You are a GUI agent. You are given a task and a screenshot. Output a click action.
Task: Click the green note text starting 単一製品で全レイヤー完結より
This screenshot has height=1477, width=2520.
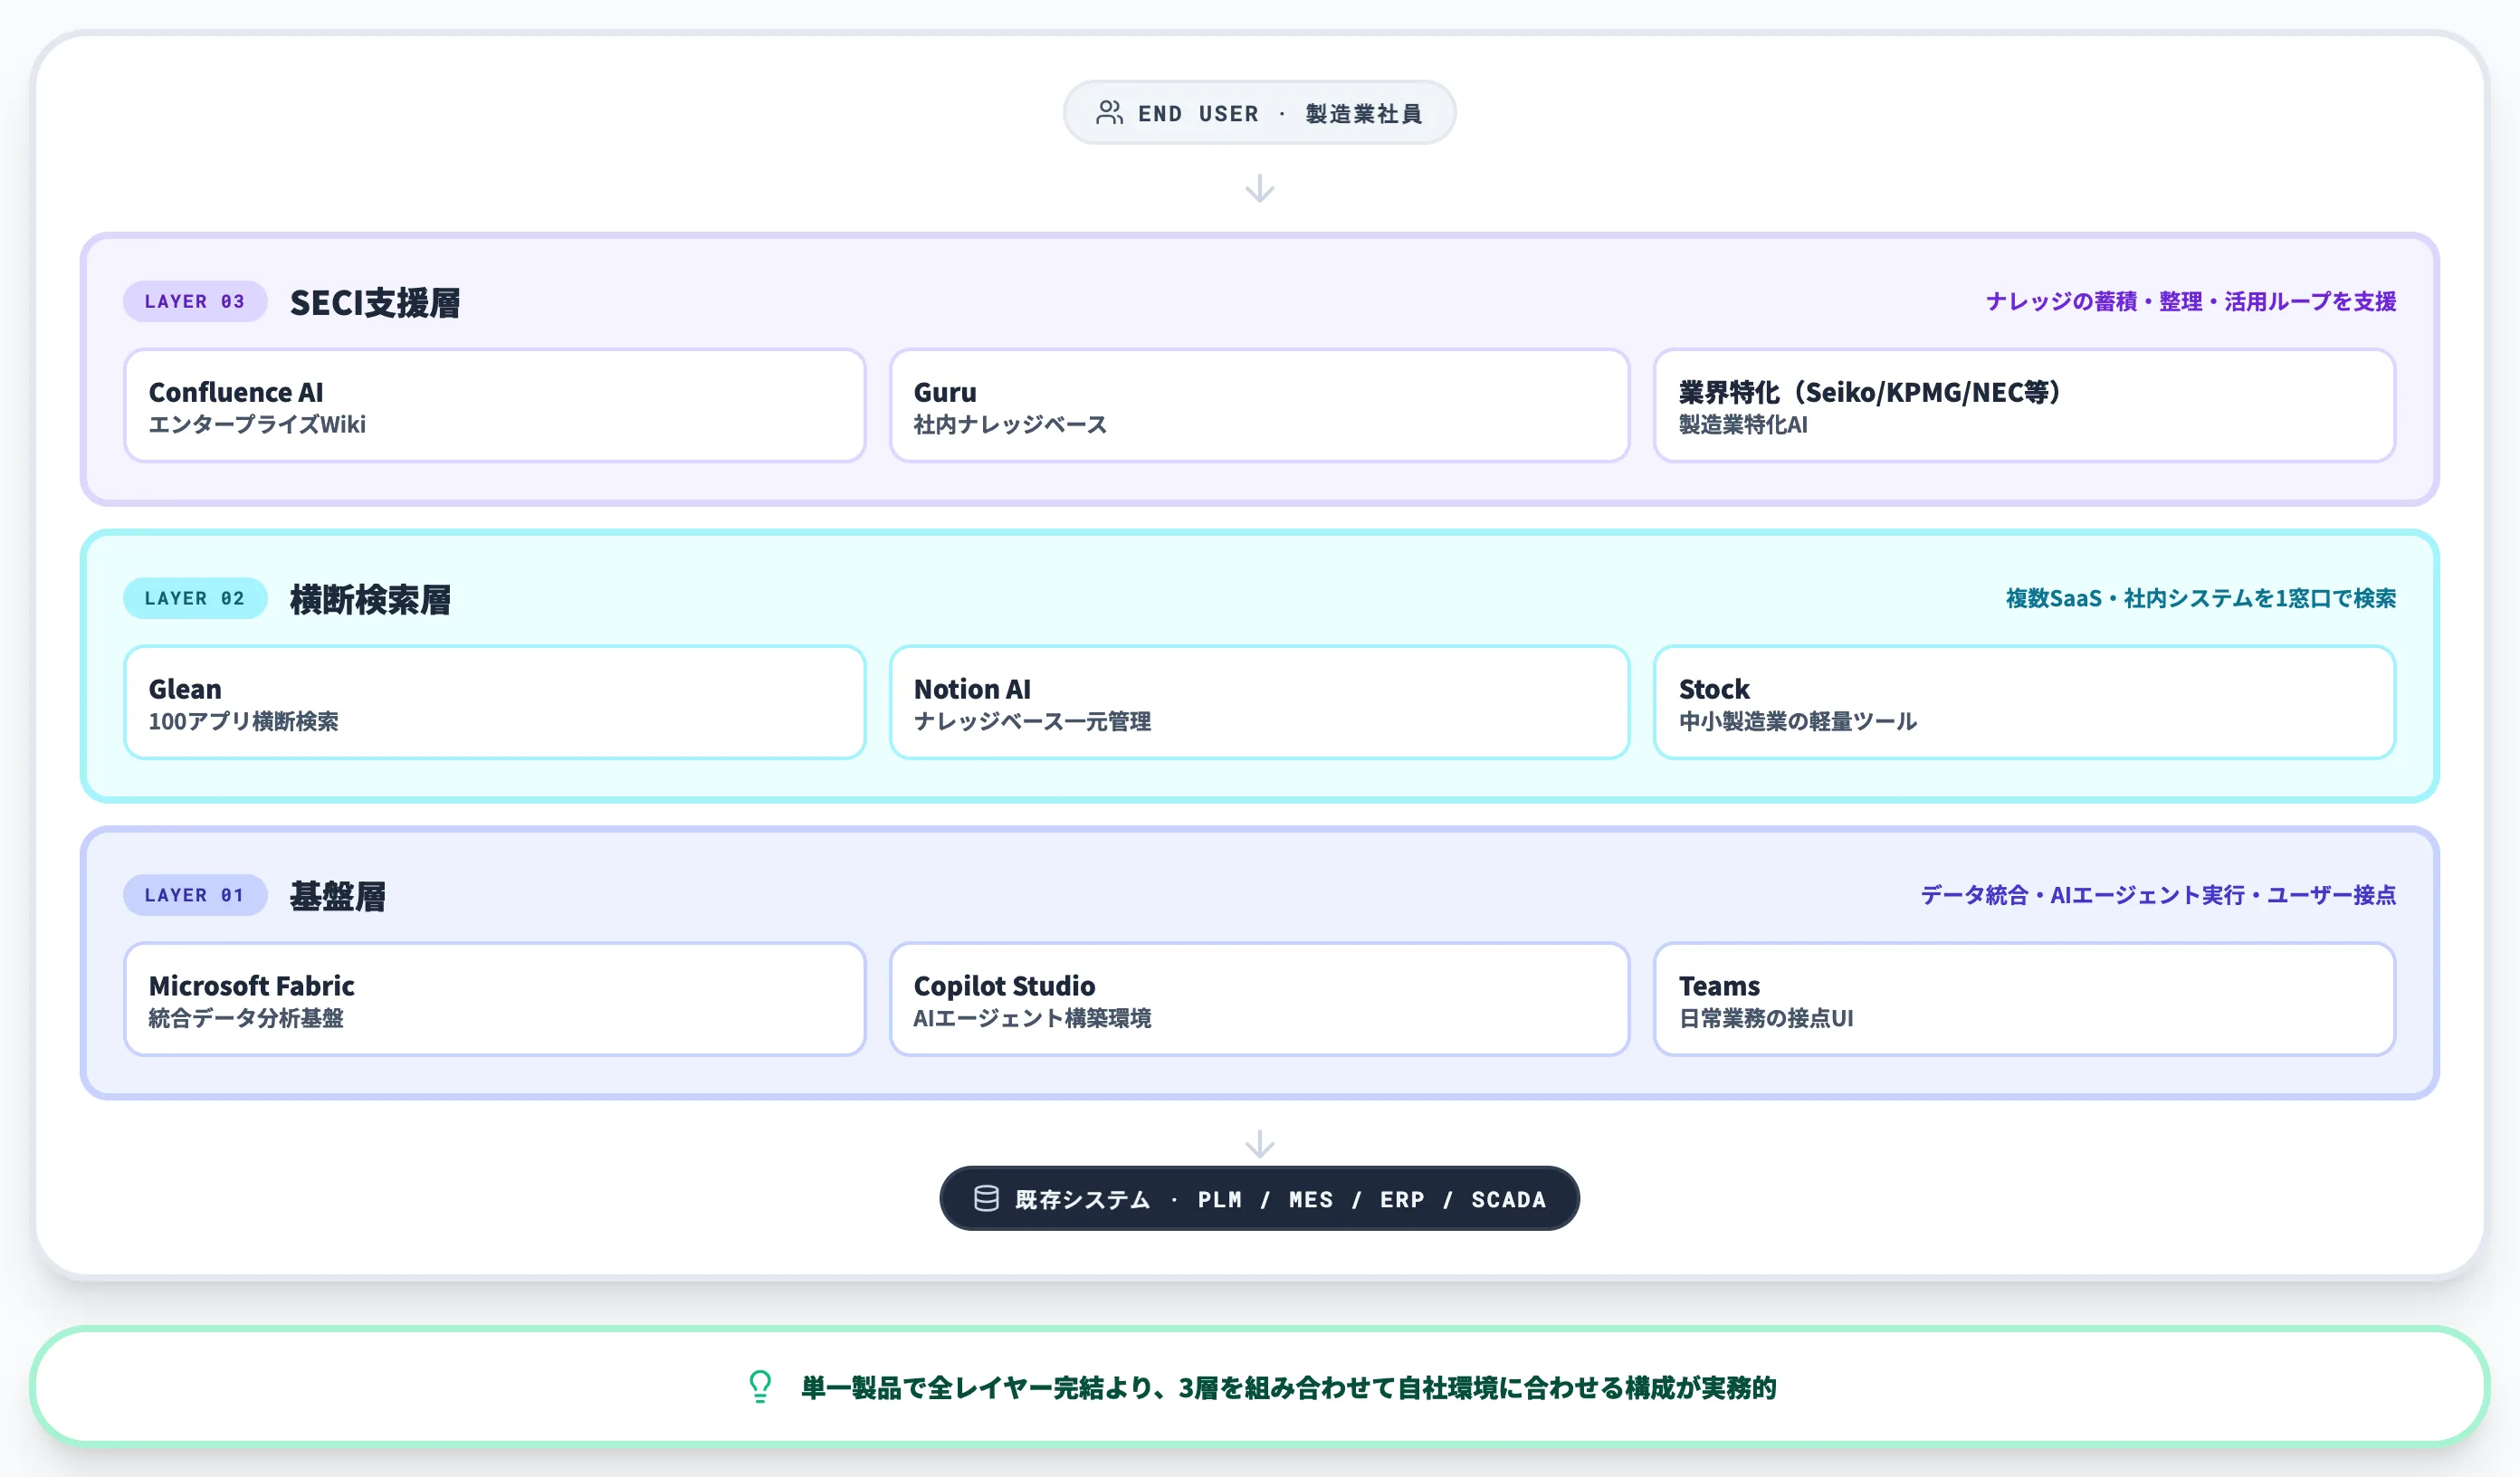point(1288,1387)
